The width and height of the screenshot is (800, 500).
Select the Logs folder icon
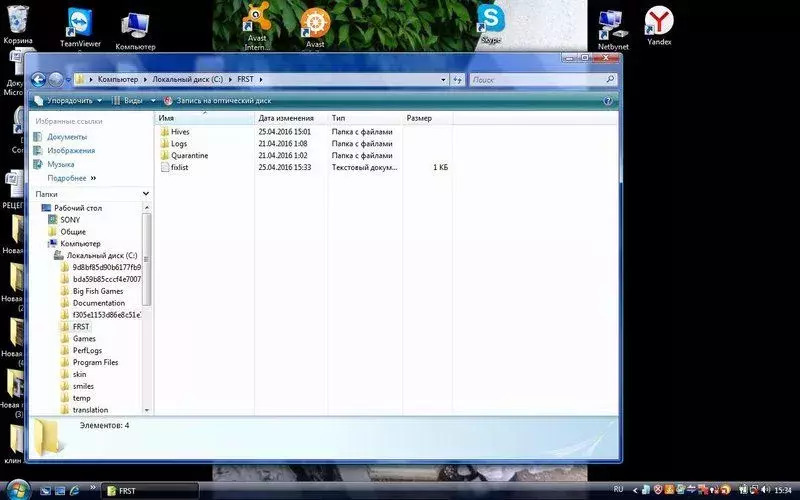[164, 143]
